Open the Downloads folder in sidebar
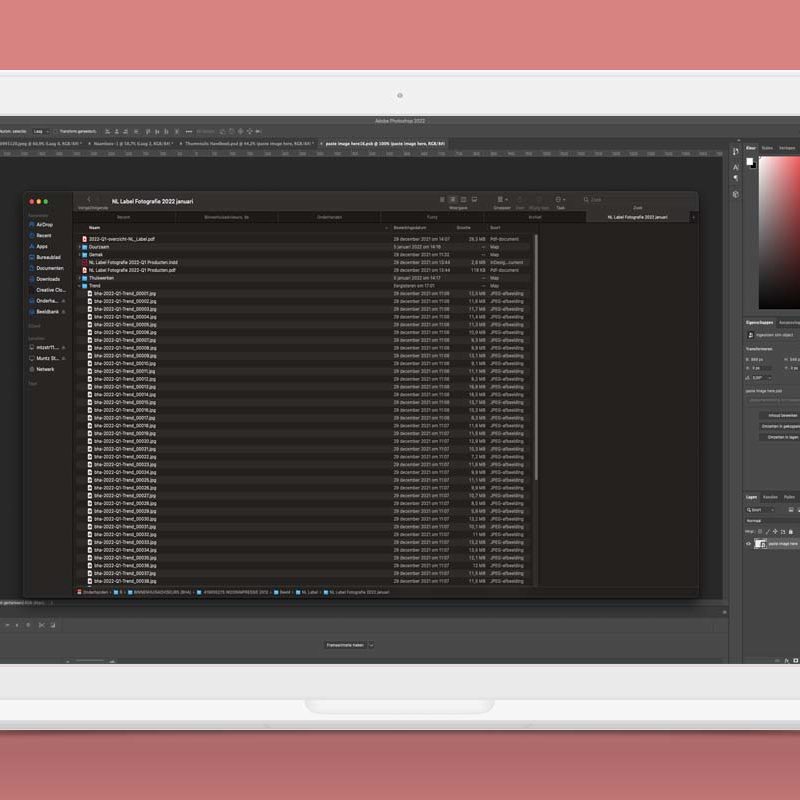Viewport: 800px width, 800px height. click(x=48, y=279)
